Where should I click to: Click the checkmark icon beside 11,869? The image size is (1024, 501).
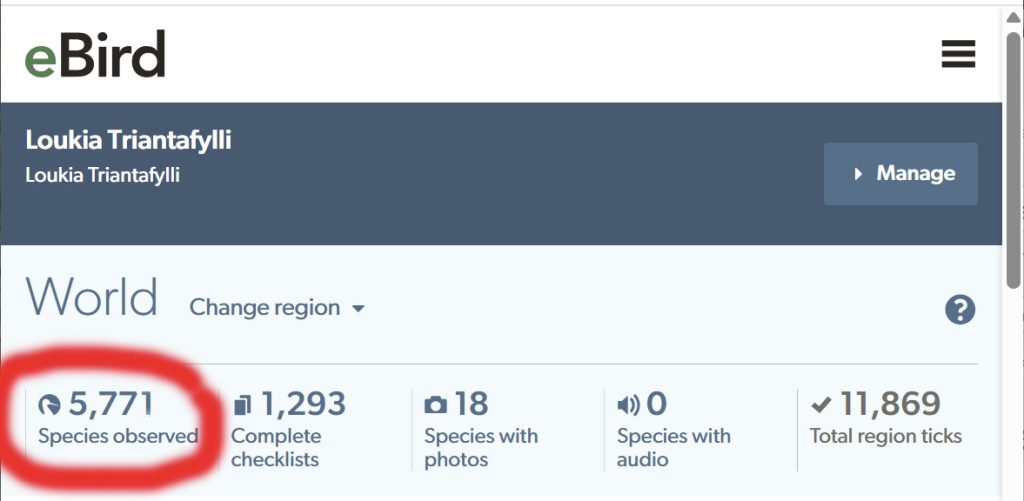pos(821,405)
